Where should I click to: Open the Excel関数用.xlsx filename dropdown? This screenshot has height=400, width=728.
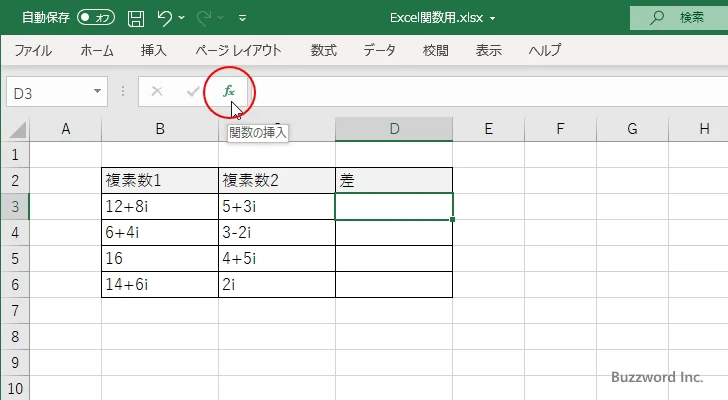[x=492, y=19]
